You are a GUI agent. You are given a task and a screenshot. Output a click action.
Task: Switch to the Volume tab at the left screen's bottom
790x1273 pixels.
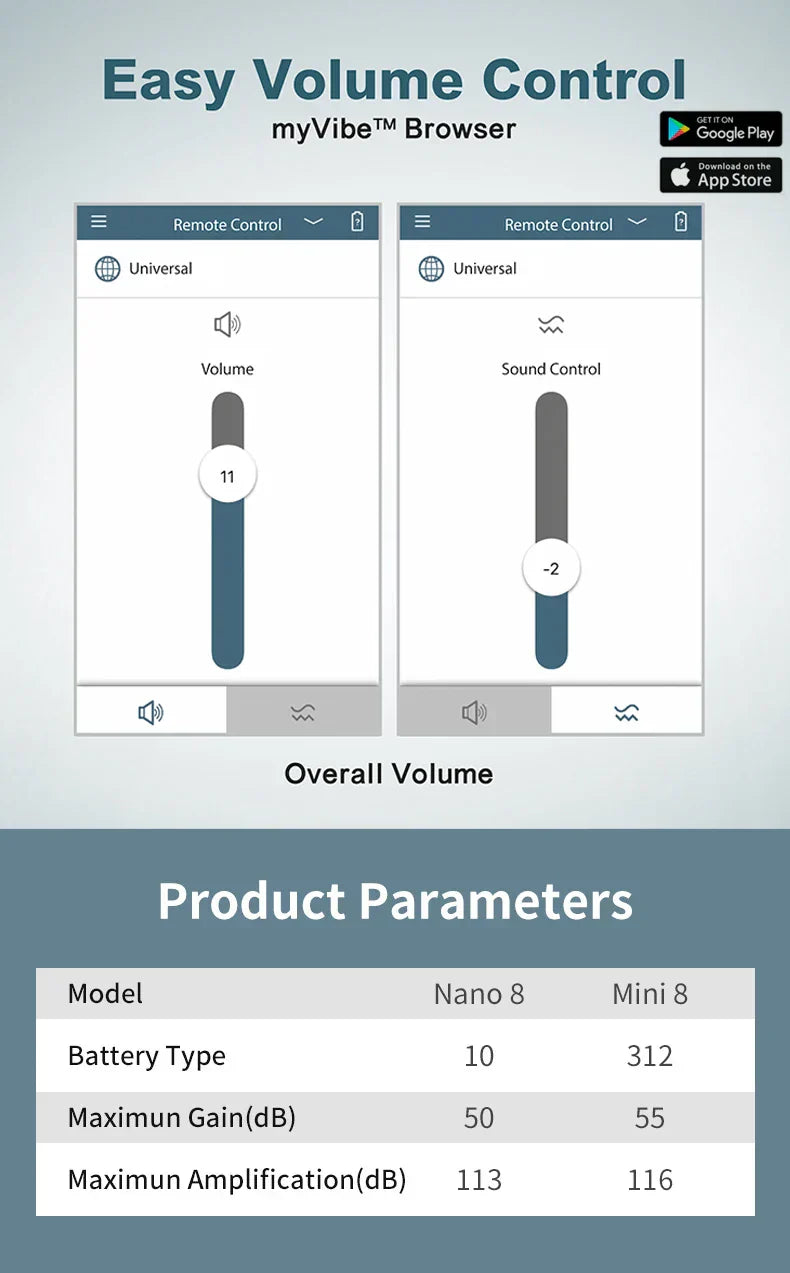click(150, 712)
